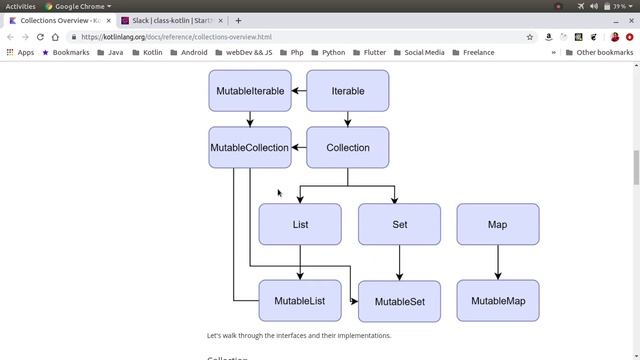Viewport: 640px width, 360px height.
Task: Click the red profile avatar icon
Action: (x=615, y=37)
